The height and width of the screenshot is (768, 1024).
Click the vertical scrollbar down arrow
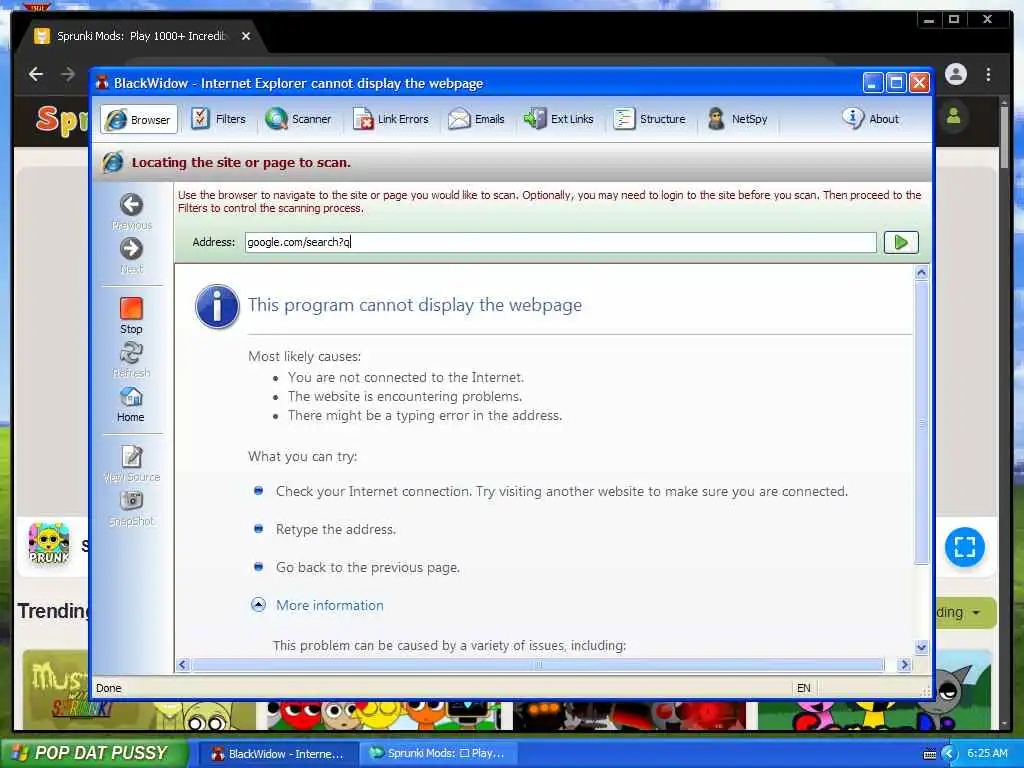(921, 647)
